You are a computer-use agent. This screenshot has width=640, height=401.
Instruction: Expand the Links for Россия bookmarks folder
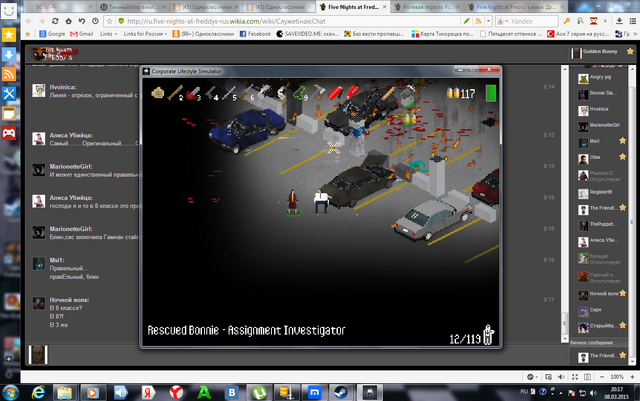145,34
